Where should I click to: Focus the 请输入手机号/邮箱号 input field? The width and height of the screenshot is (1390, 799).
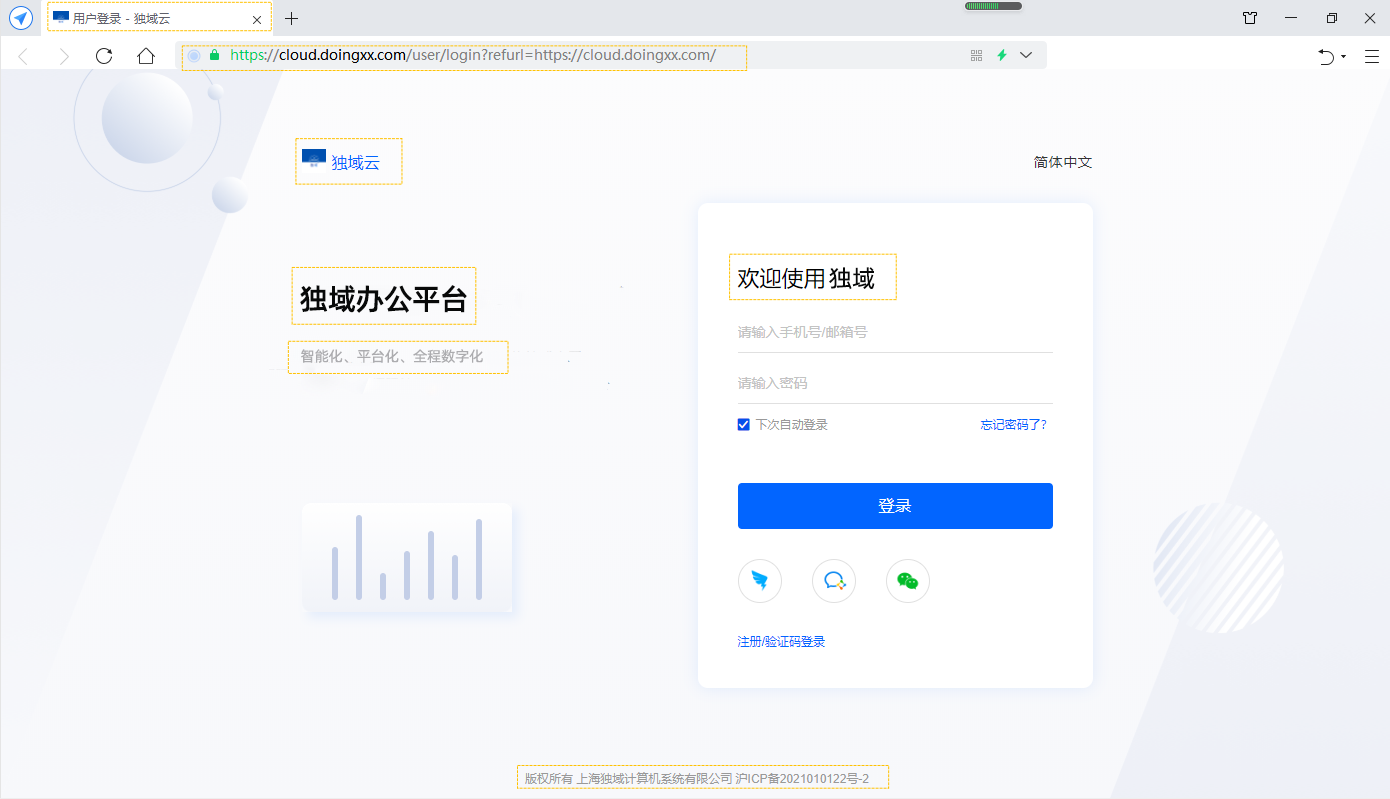[x=894, y=332]
